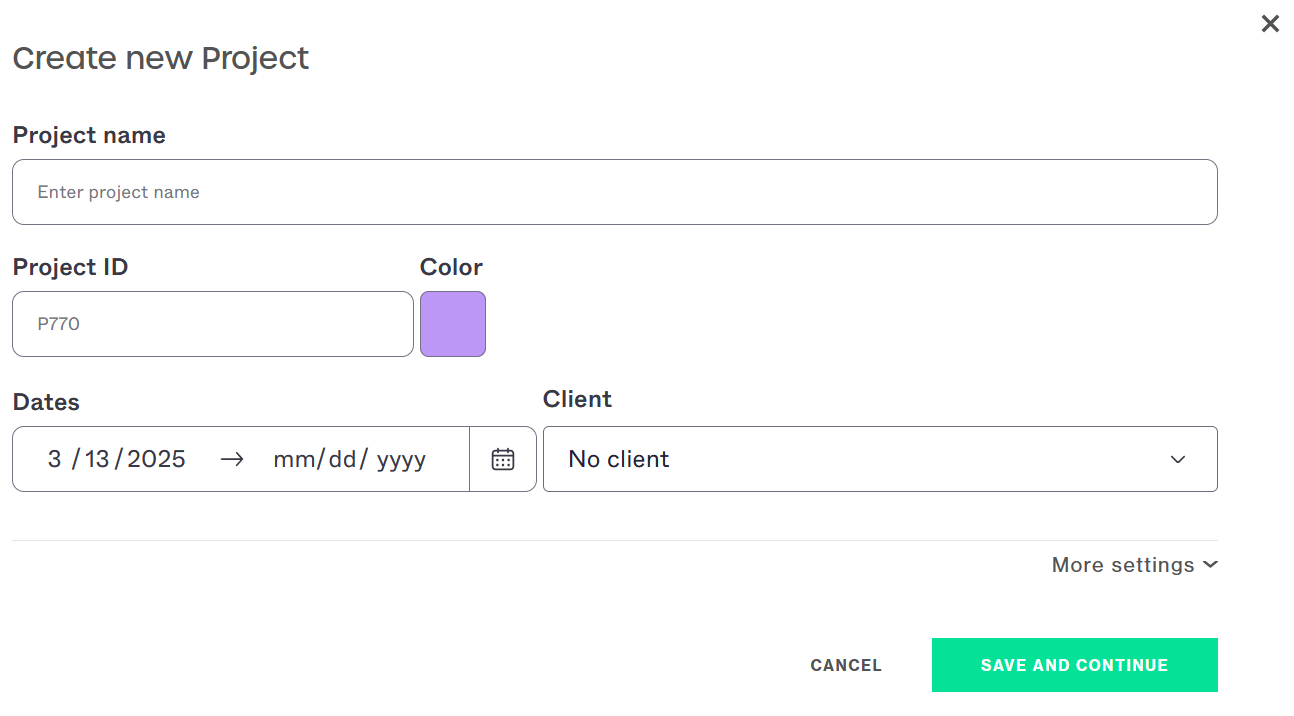Click the arrow between start and end dates
This screenshot has height=716, width=1294.
point(232,459)
